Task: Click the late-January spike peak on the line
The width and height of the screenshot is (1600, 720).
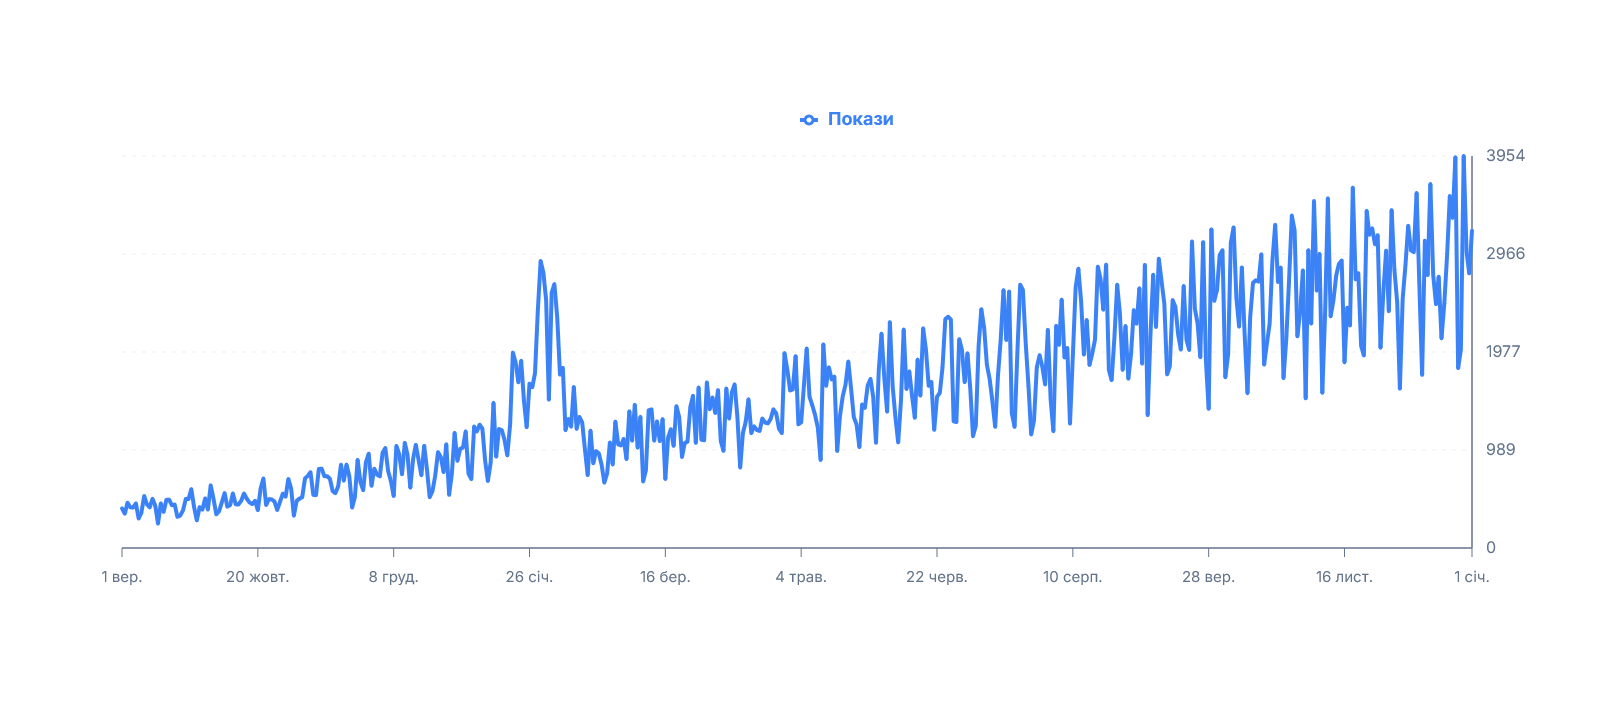Action: click(x=540, y=262)
